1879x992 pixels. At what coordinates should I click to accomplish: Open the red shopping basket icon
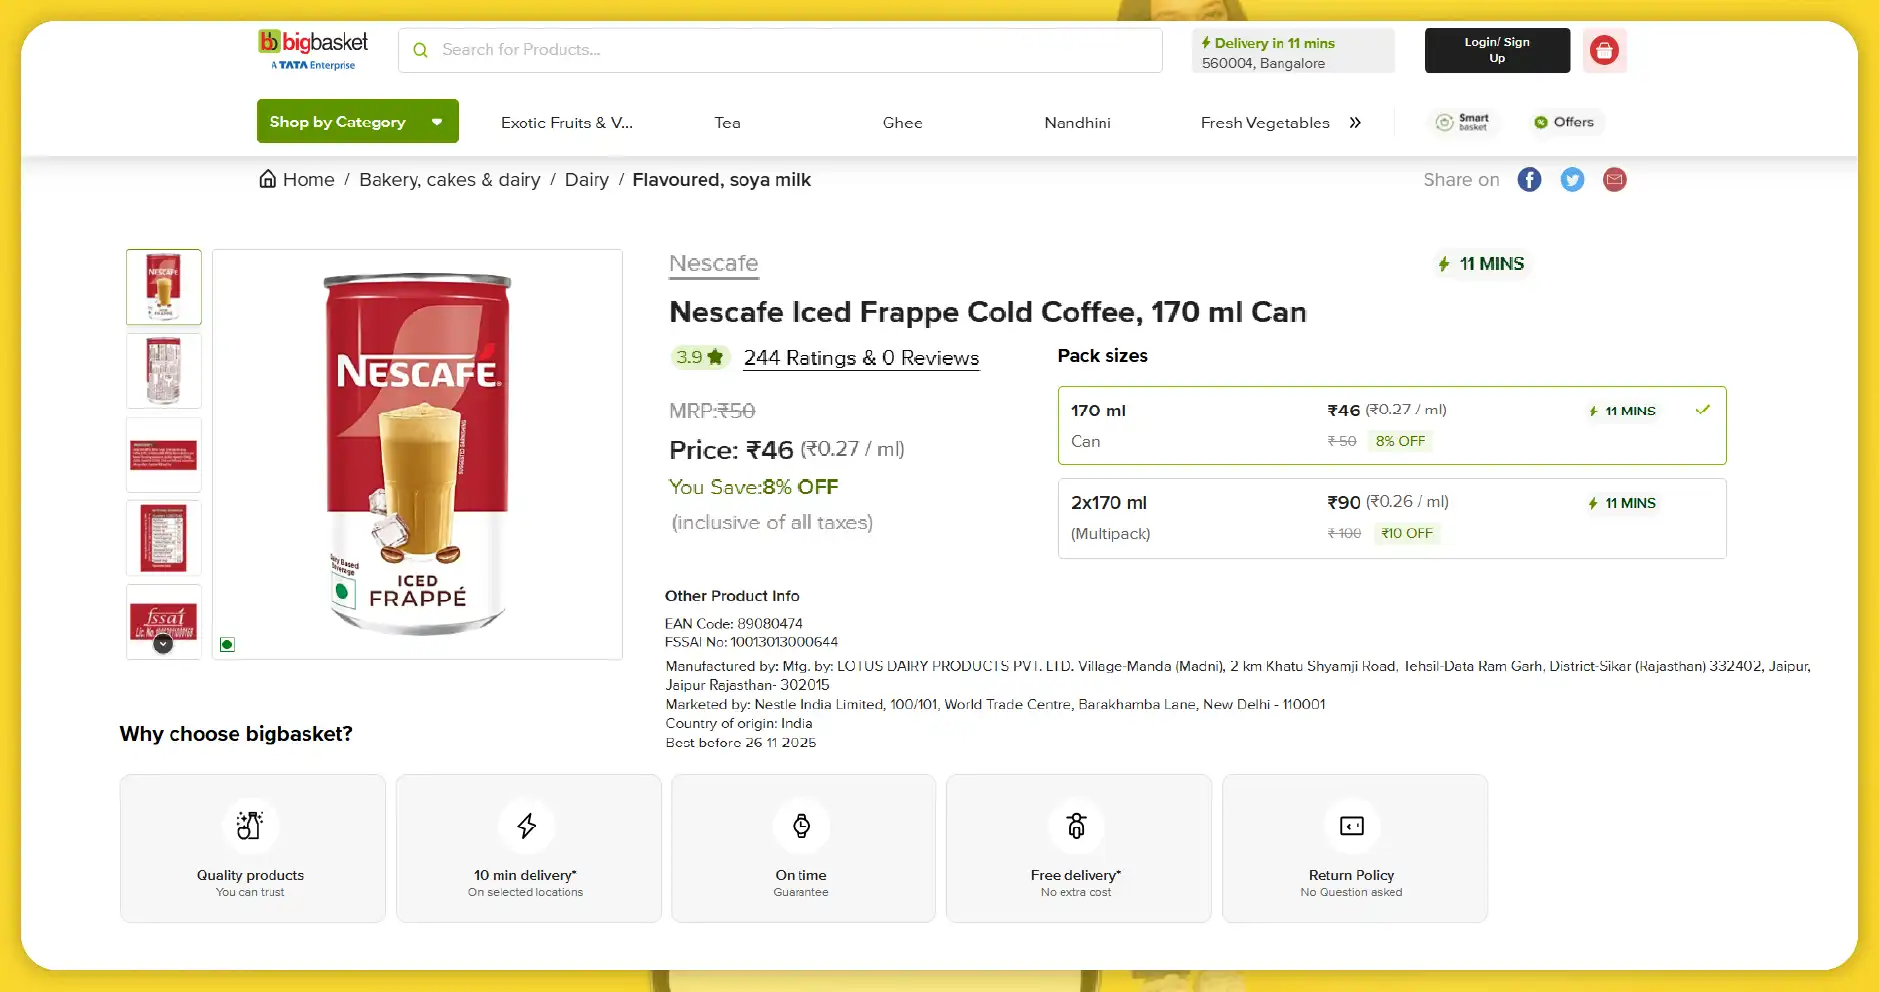click(x=1604, y=50)
